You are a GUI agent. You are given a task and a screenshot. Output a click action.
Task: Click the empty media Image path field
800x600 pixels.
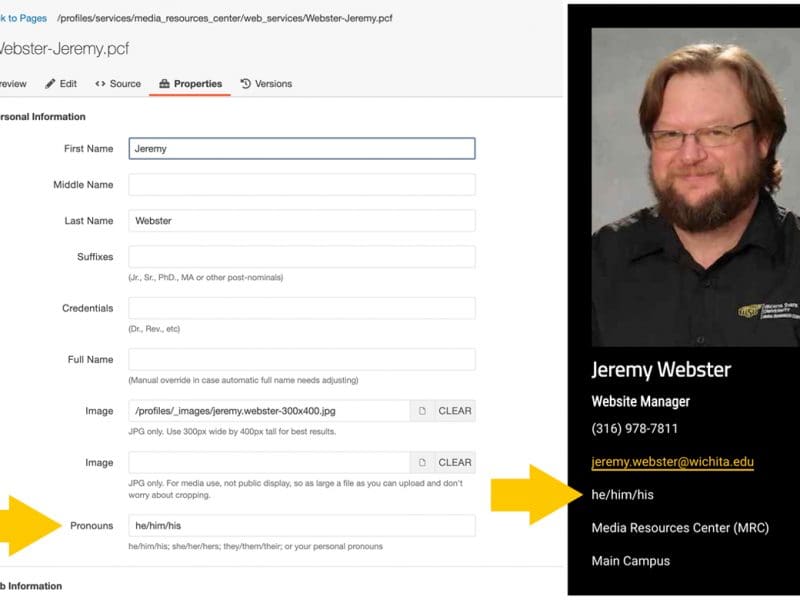click(x=269, y=462)
